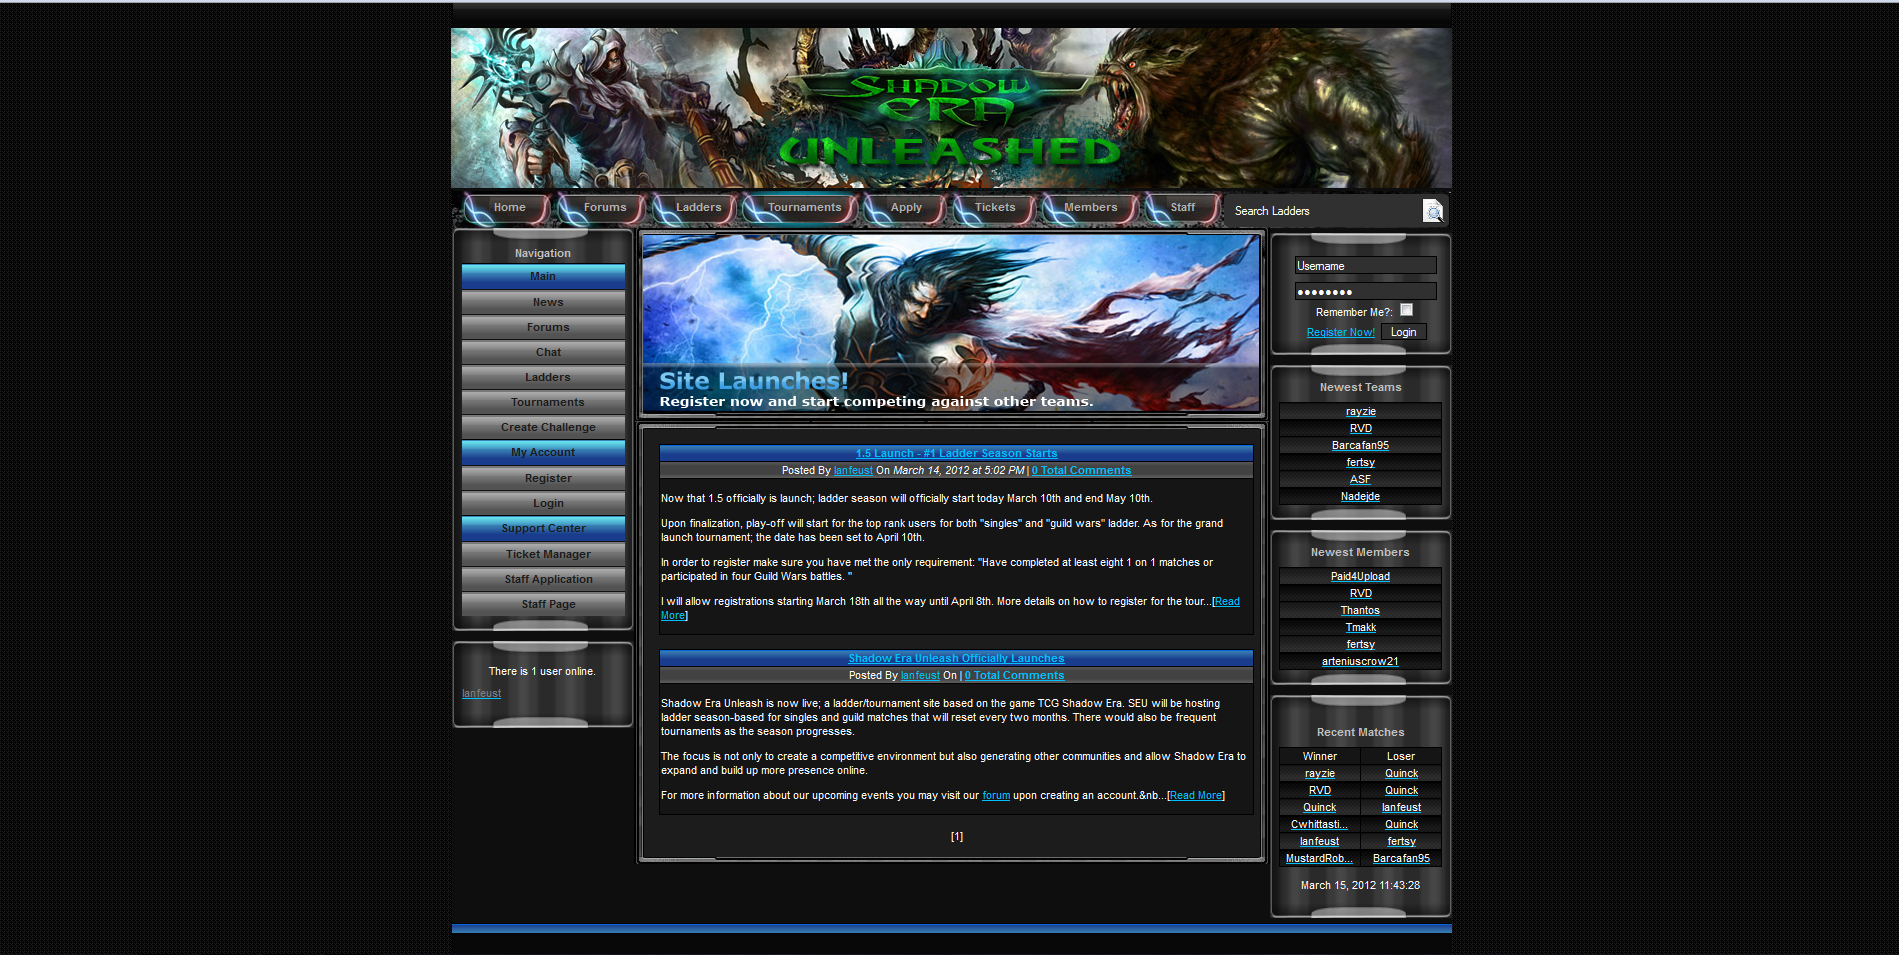Click loser Barcafan95 in Recent Matches
Screen dimensions: 1899x955
pyautogui.click(x=1401, y=859)
